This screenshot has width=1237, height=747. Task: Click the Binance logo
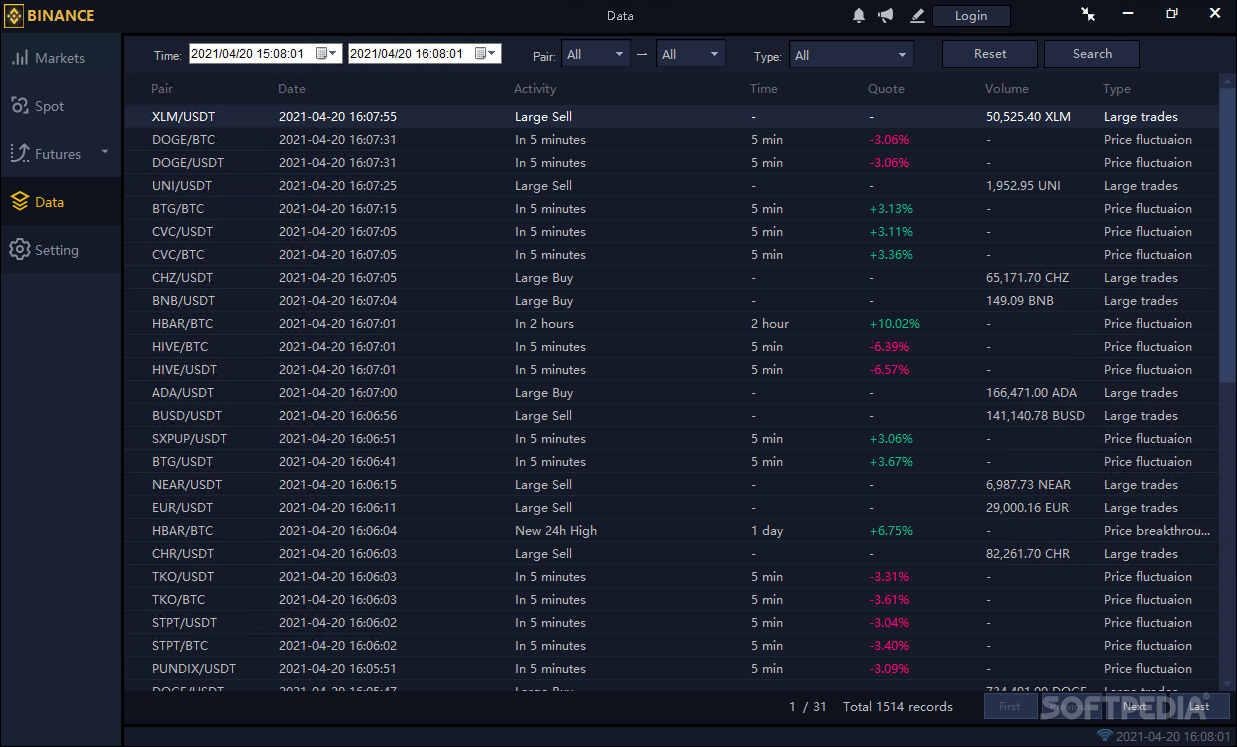[51, 15]
